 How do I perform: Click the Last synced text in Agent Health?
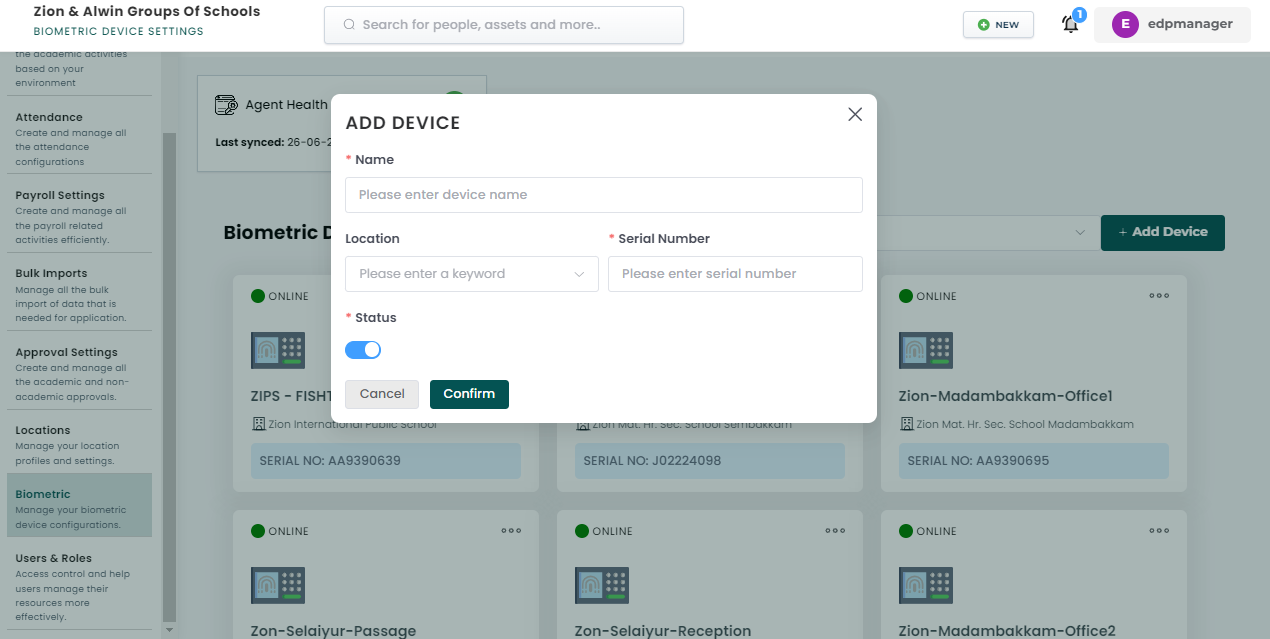coord(273,142)
